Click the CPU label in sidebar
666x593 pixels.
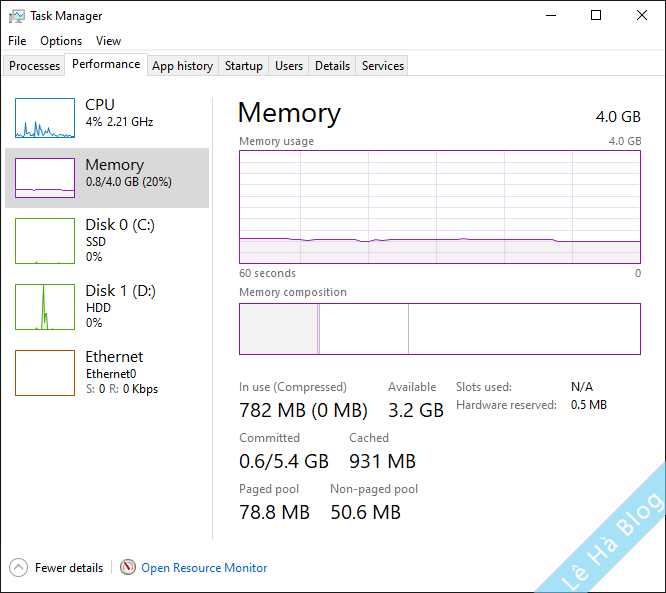tap(100, 104)
